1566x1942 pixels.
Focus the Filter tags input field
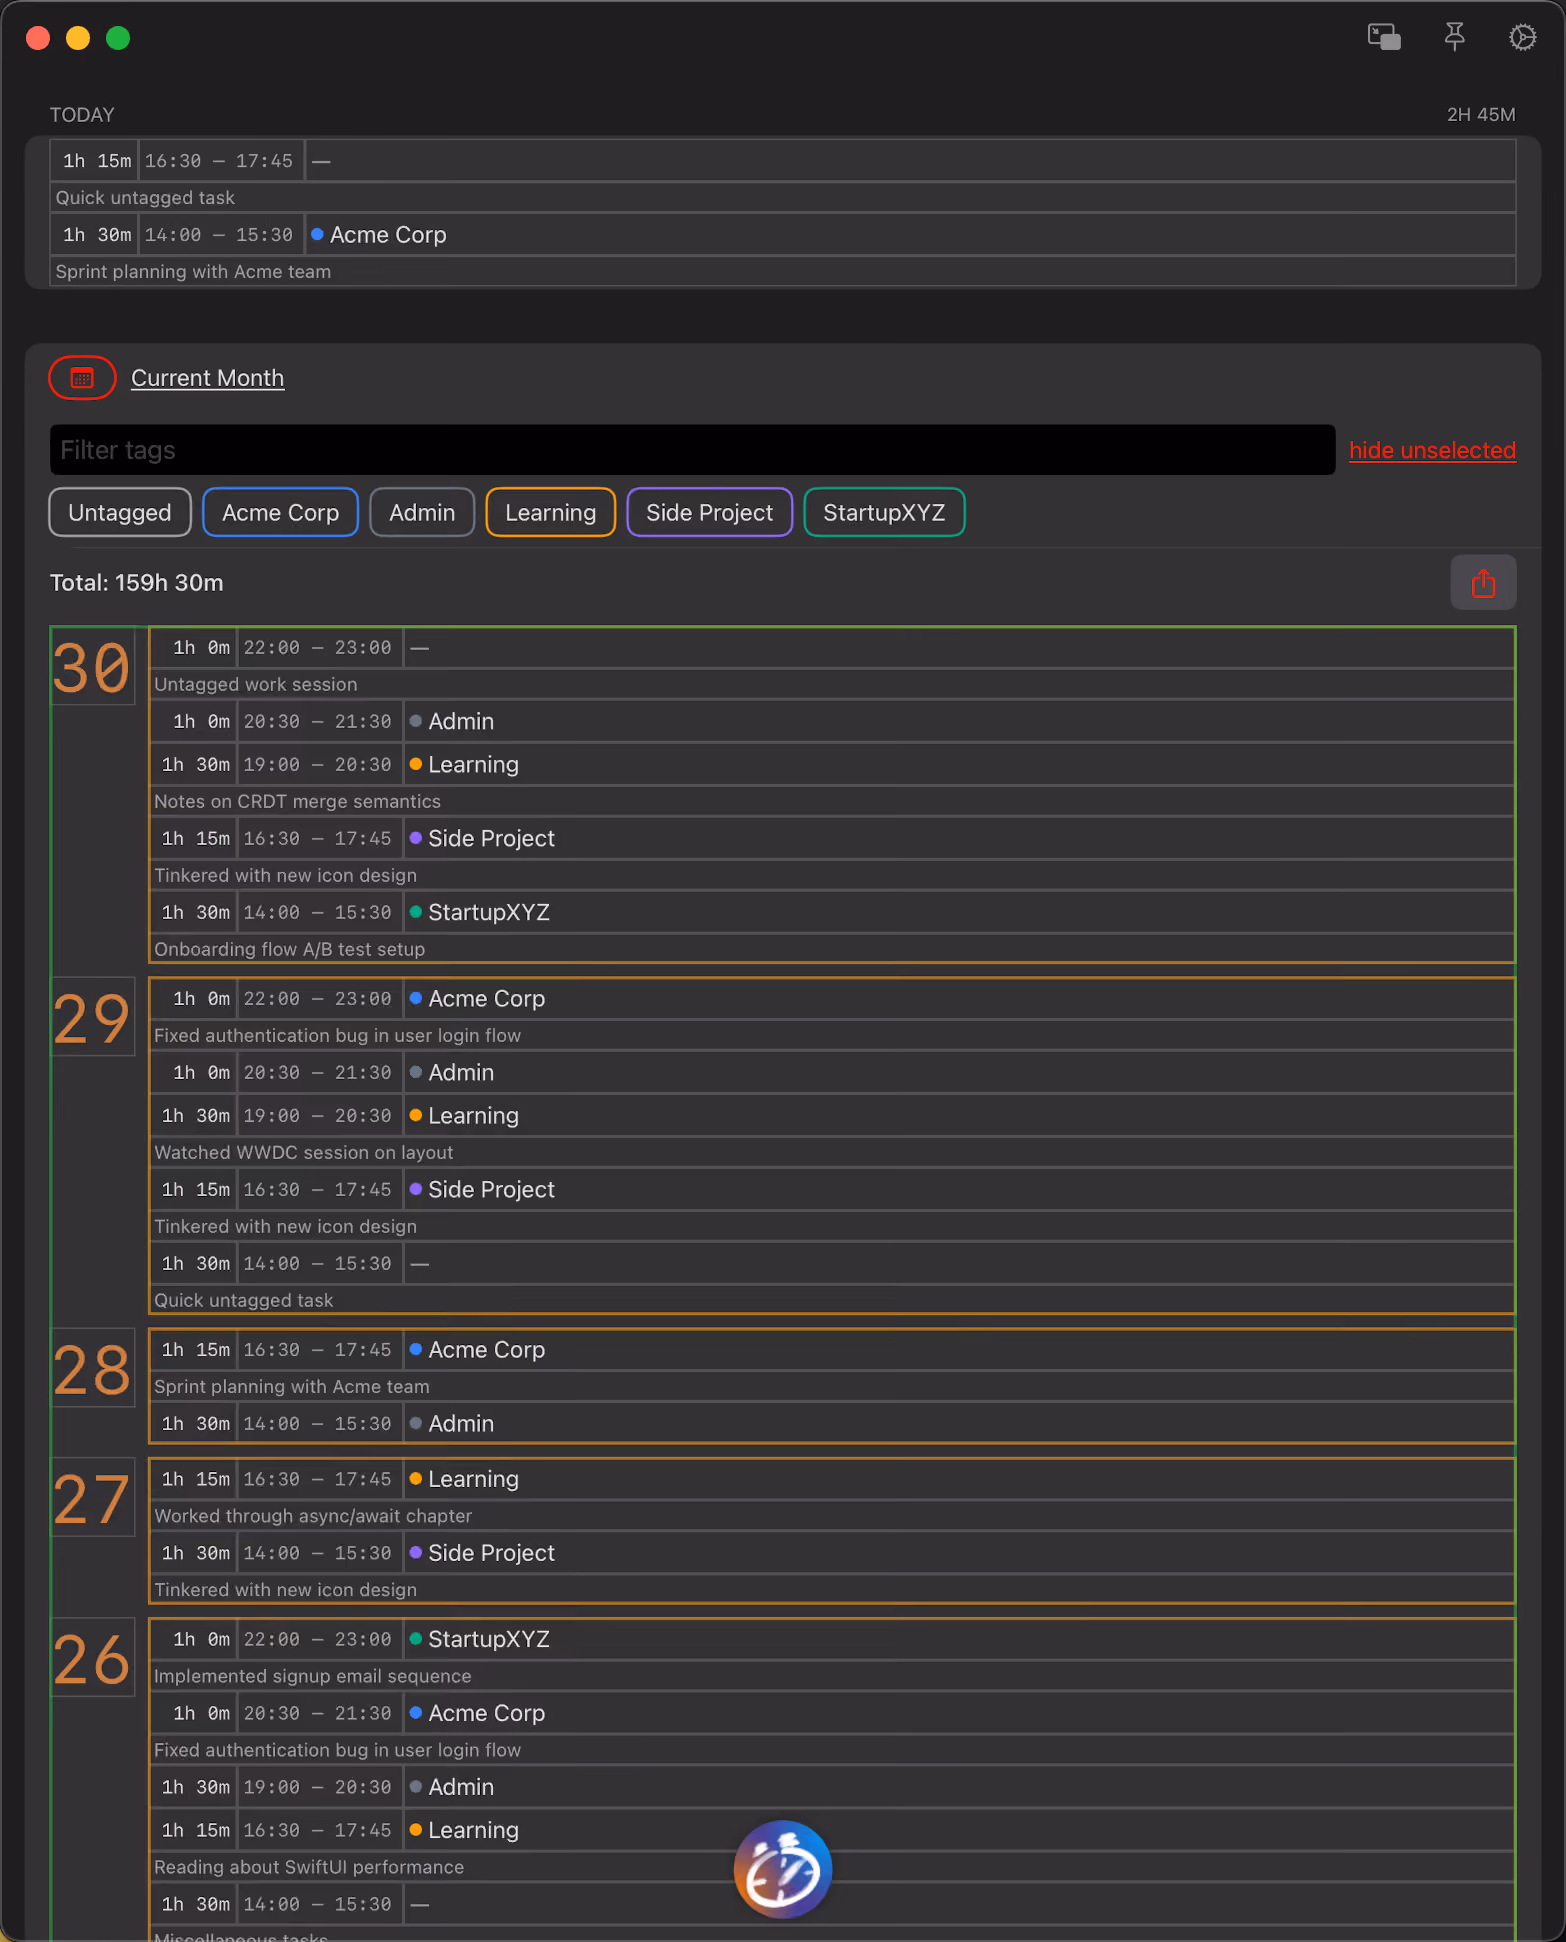pos(692,450)
